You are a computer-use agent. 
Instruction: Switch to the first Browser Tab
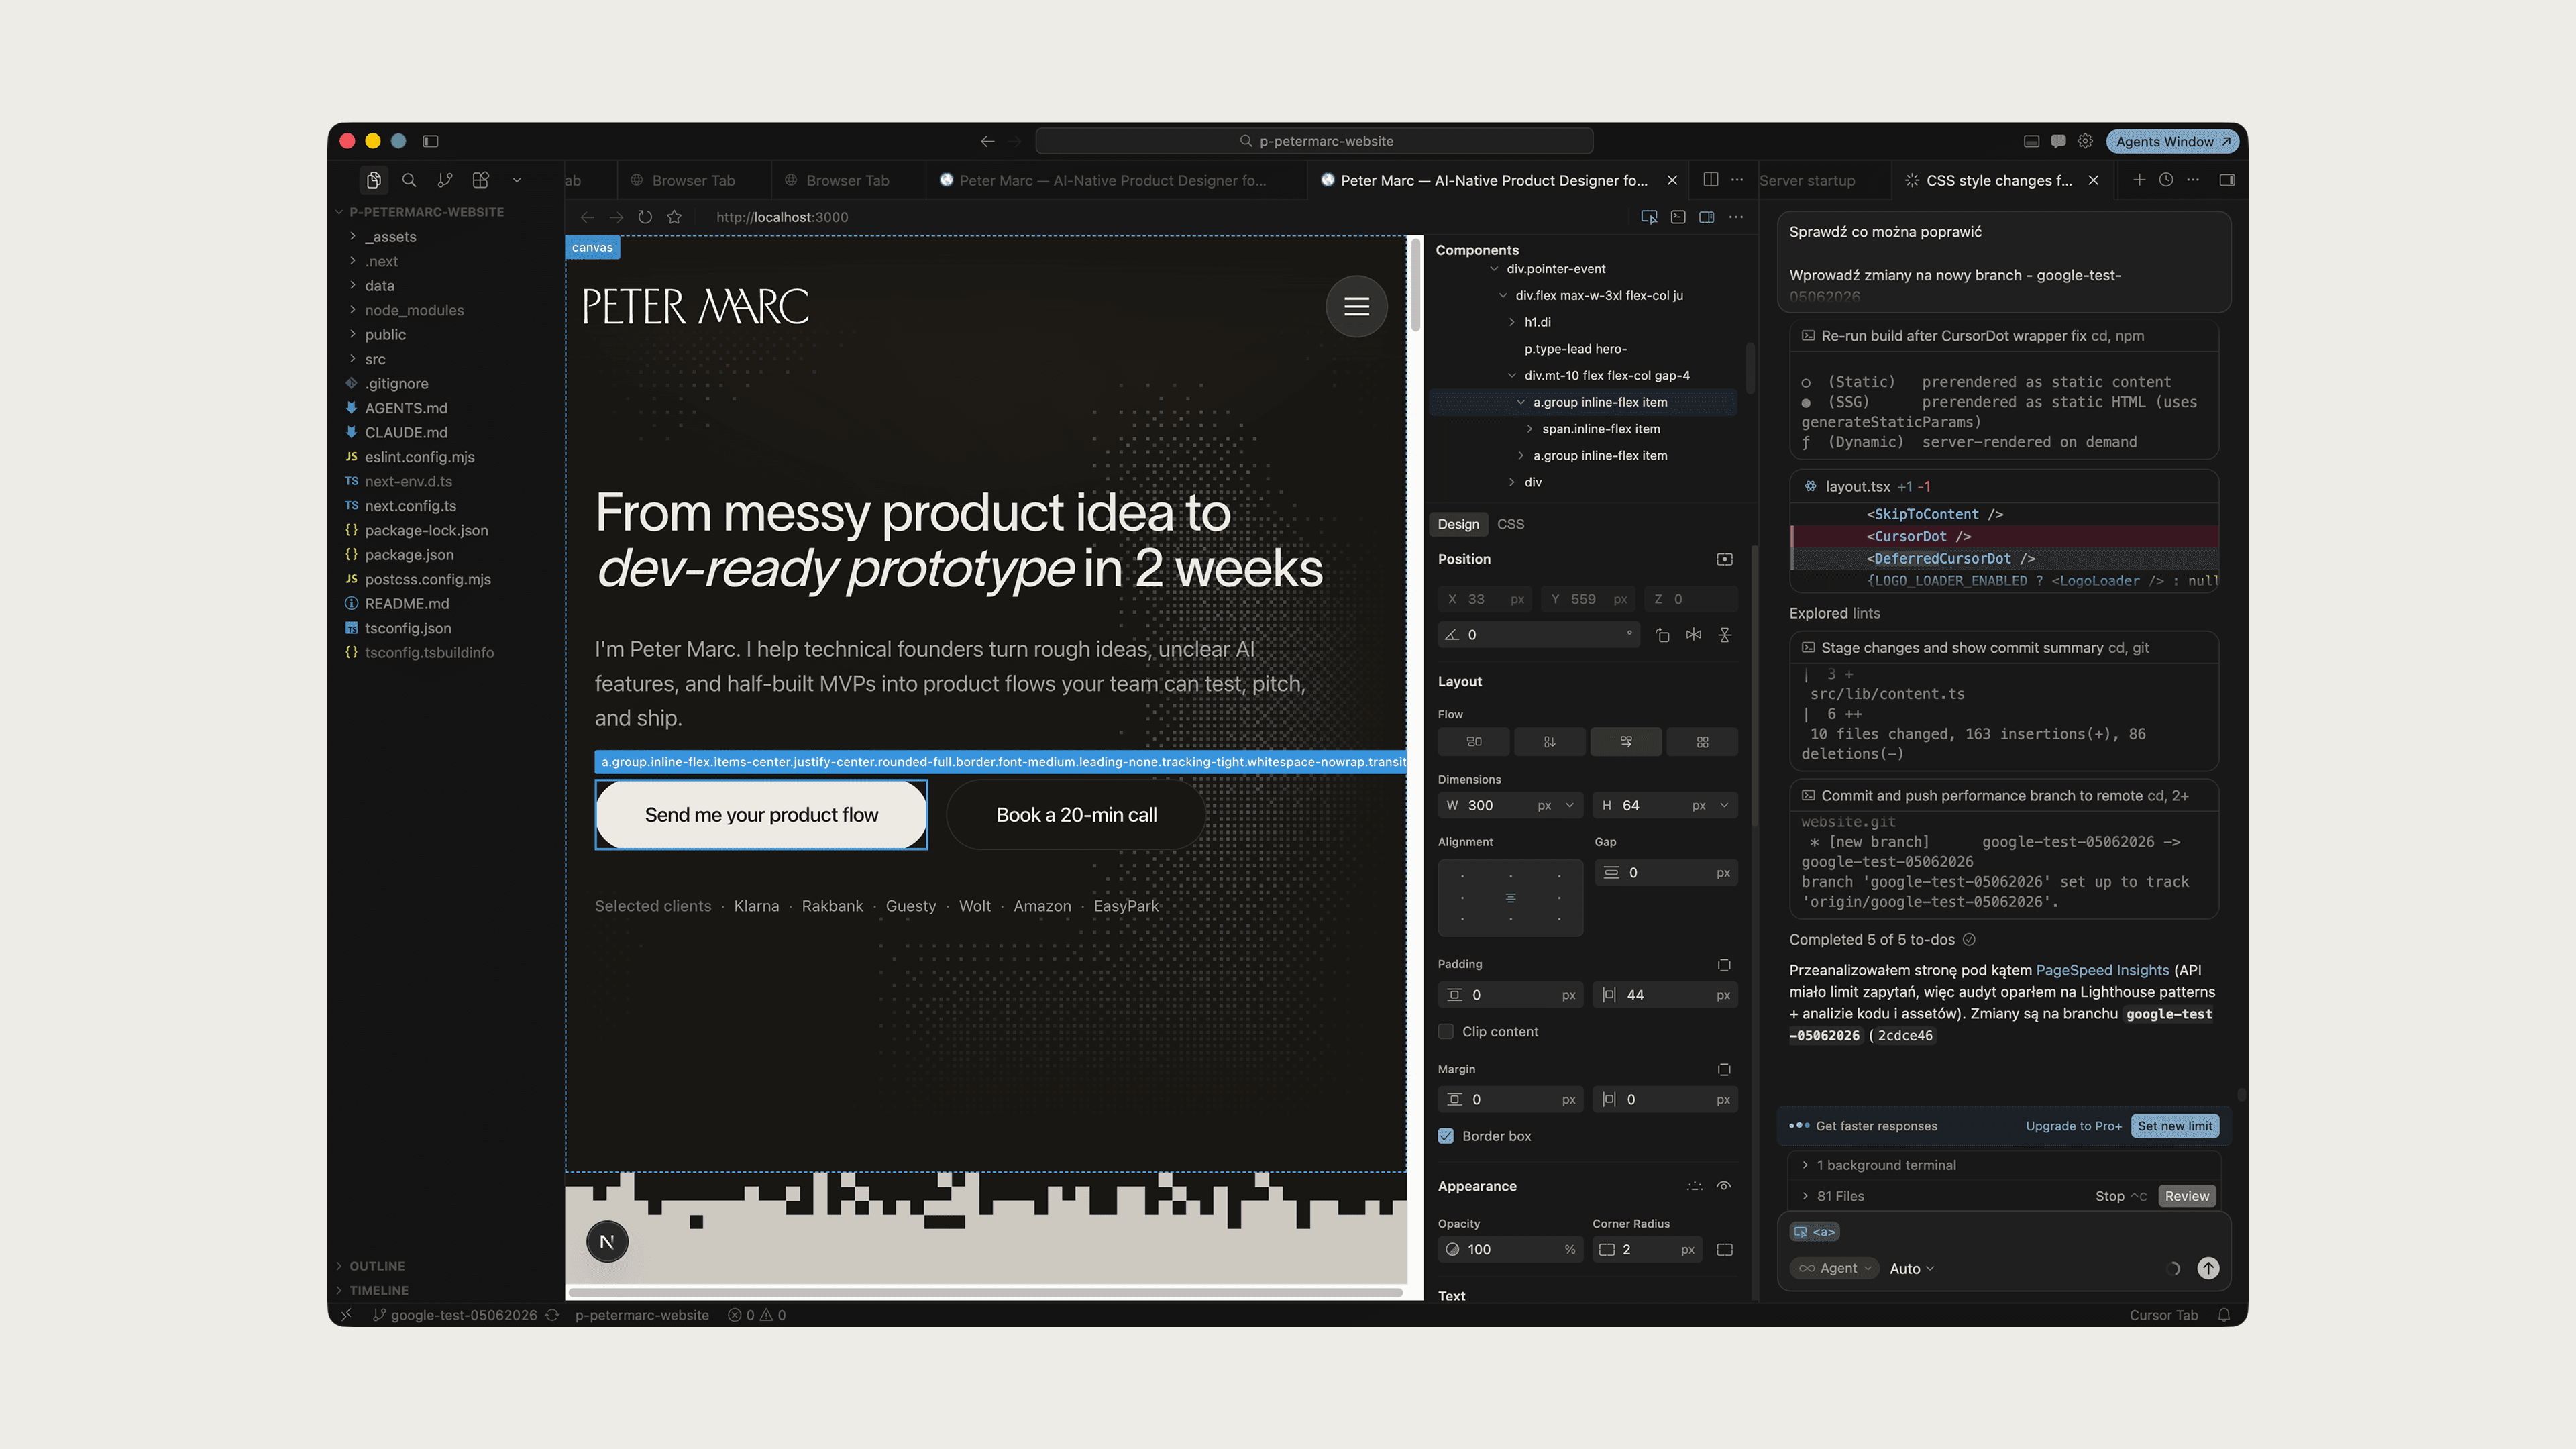pyautogui.click(x=693, y=181)
